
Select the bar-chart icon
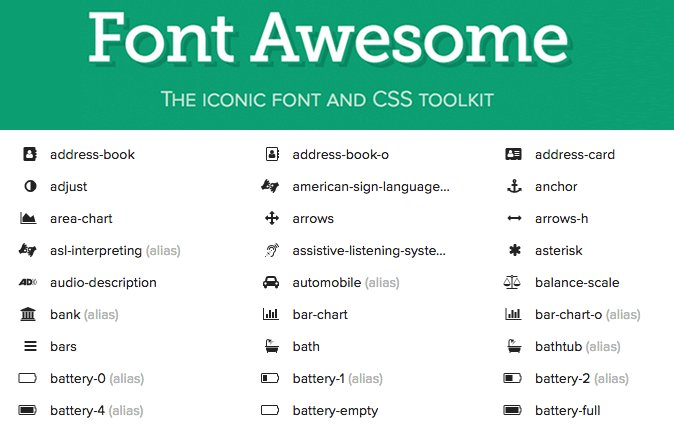[271, 314]
